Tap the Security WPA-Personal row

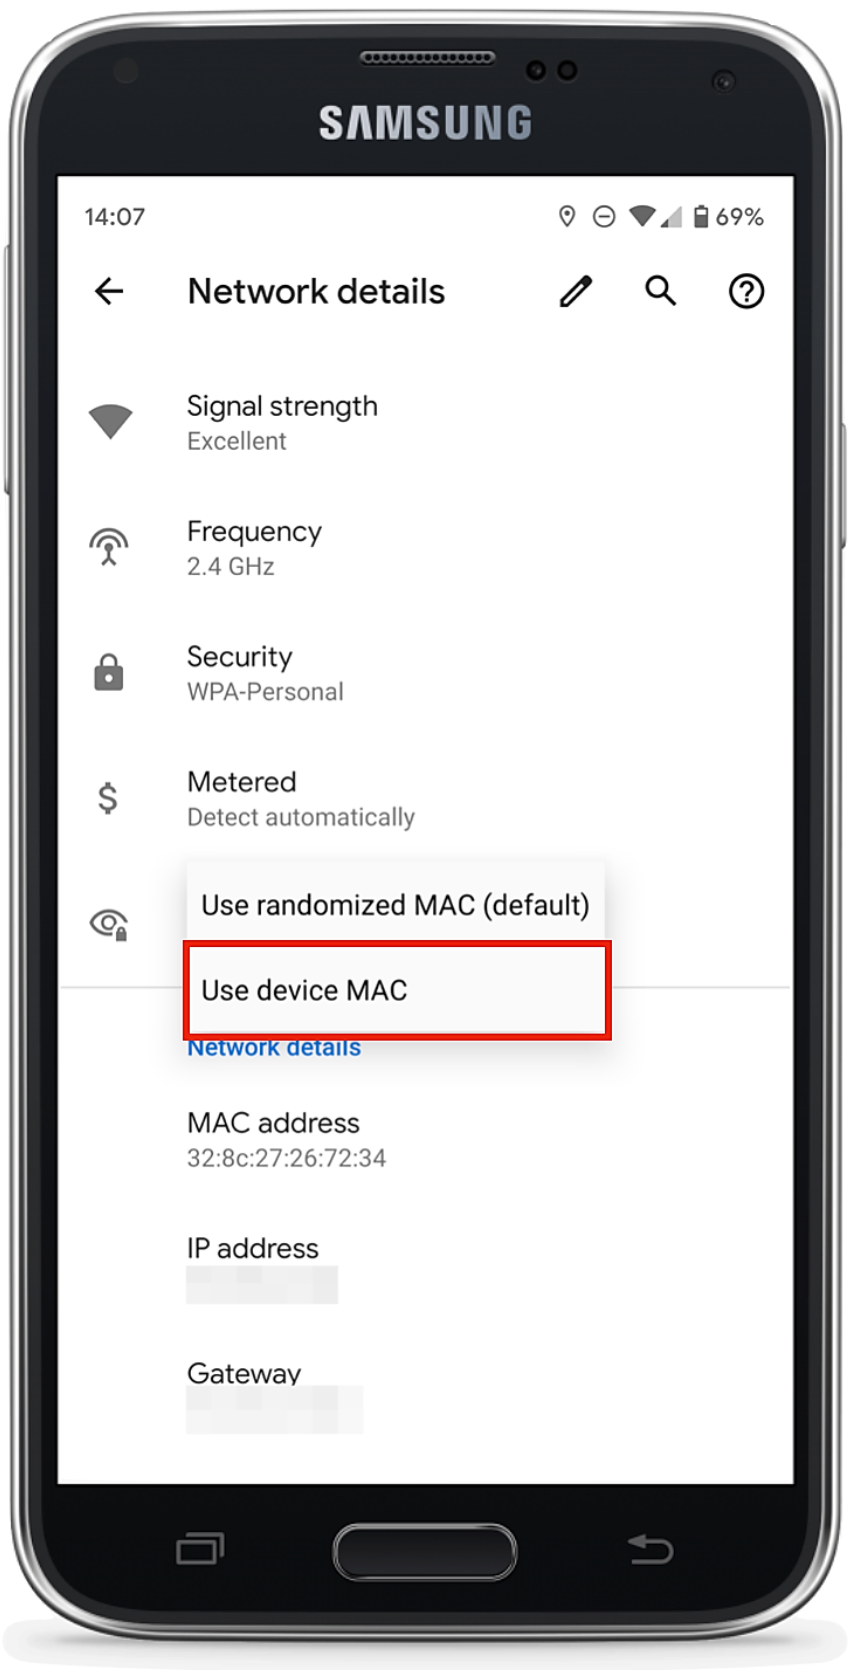coord(425,673)
